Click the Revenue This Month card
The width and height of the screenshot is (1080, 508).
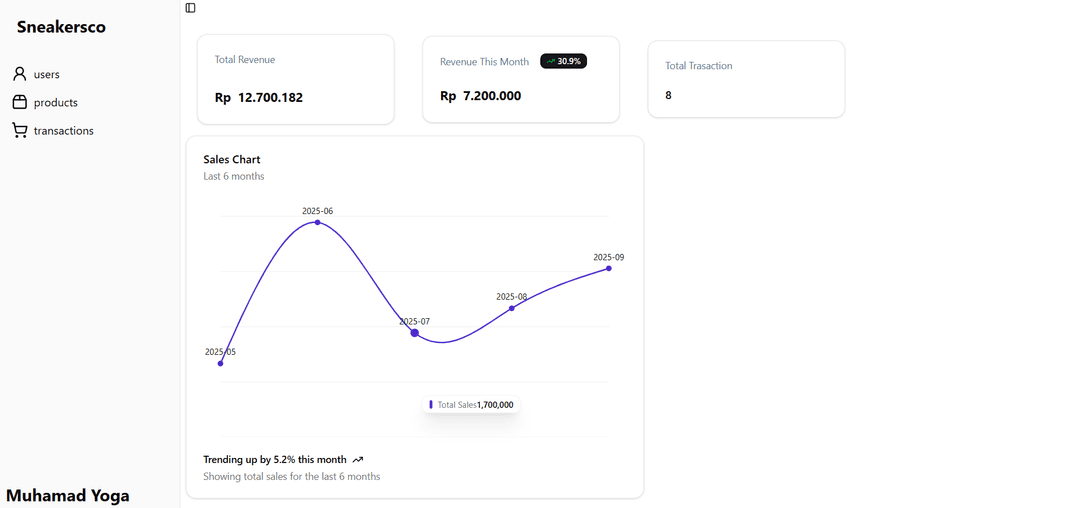click(520, 80)
